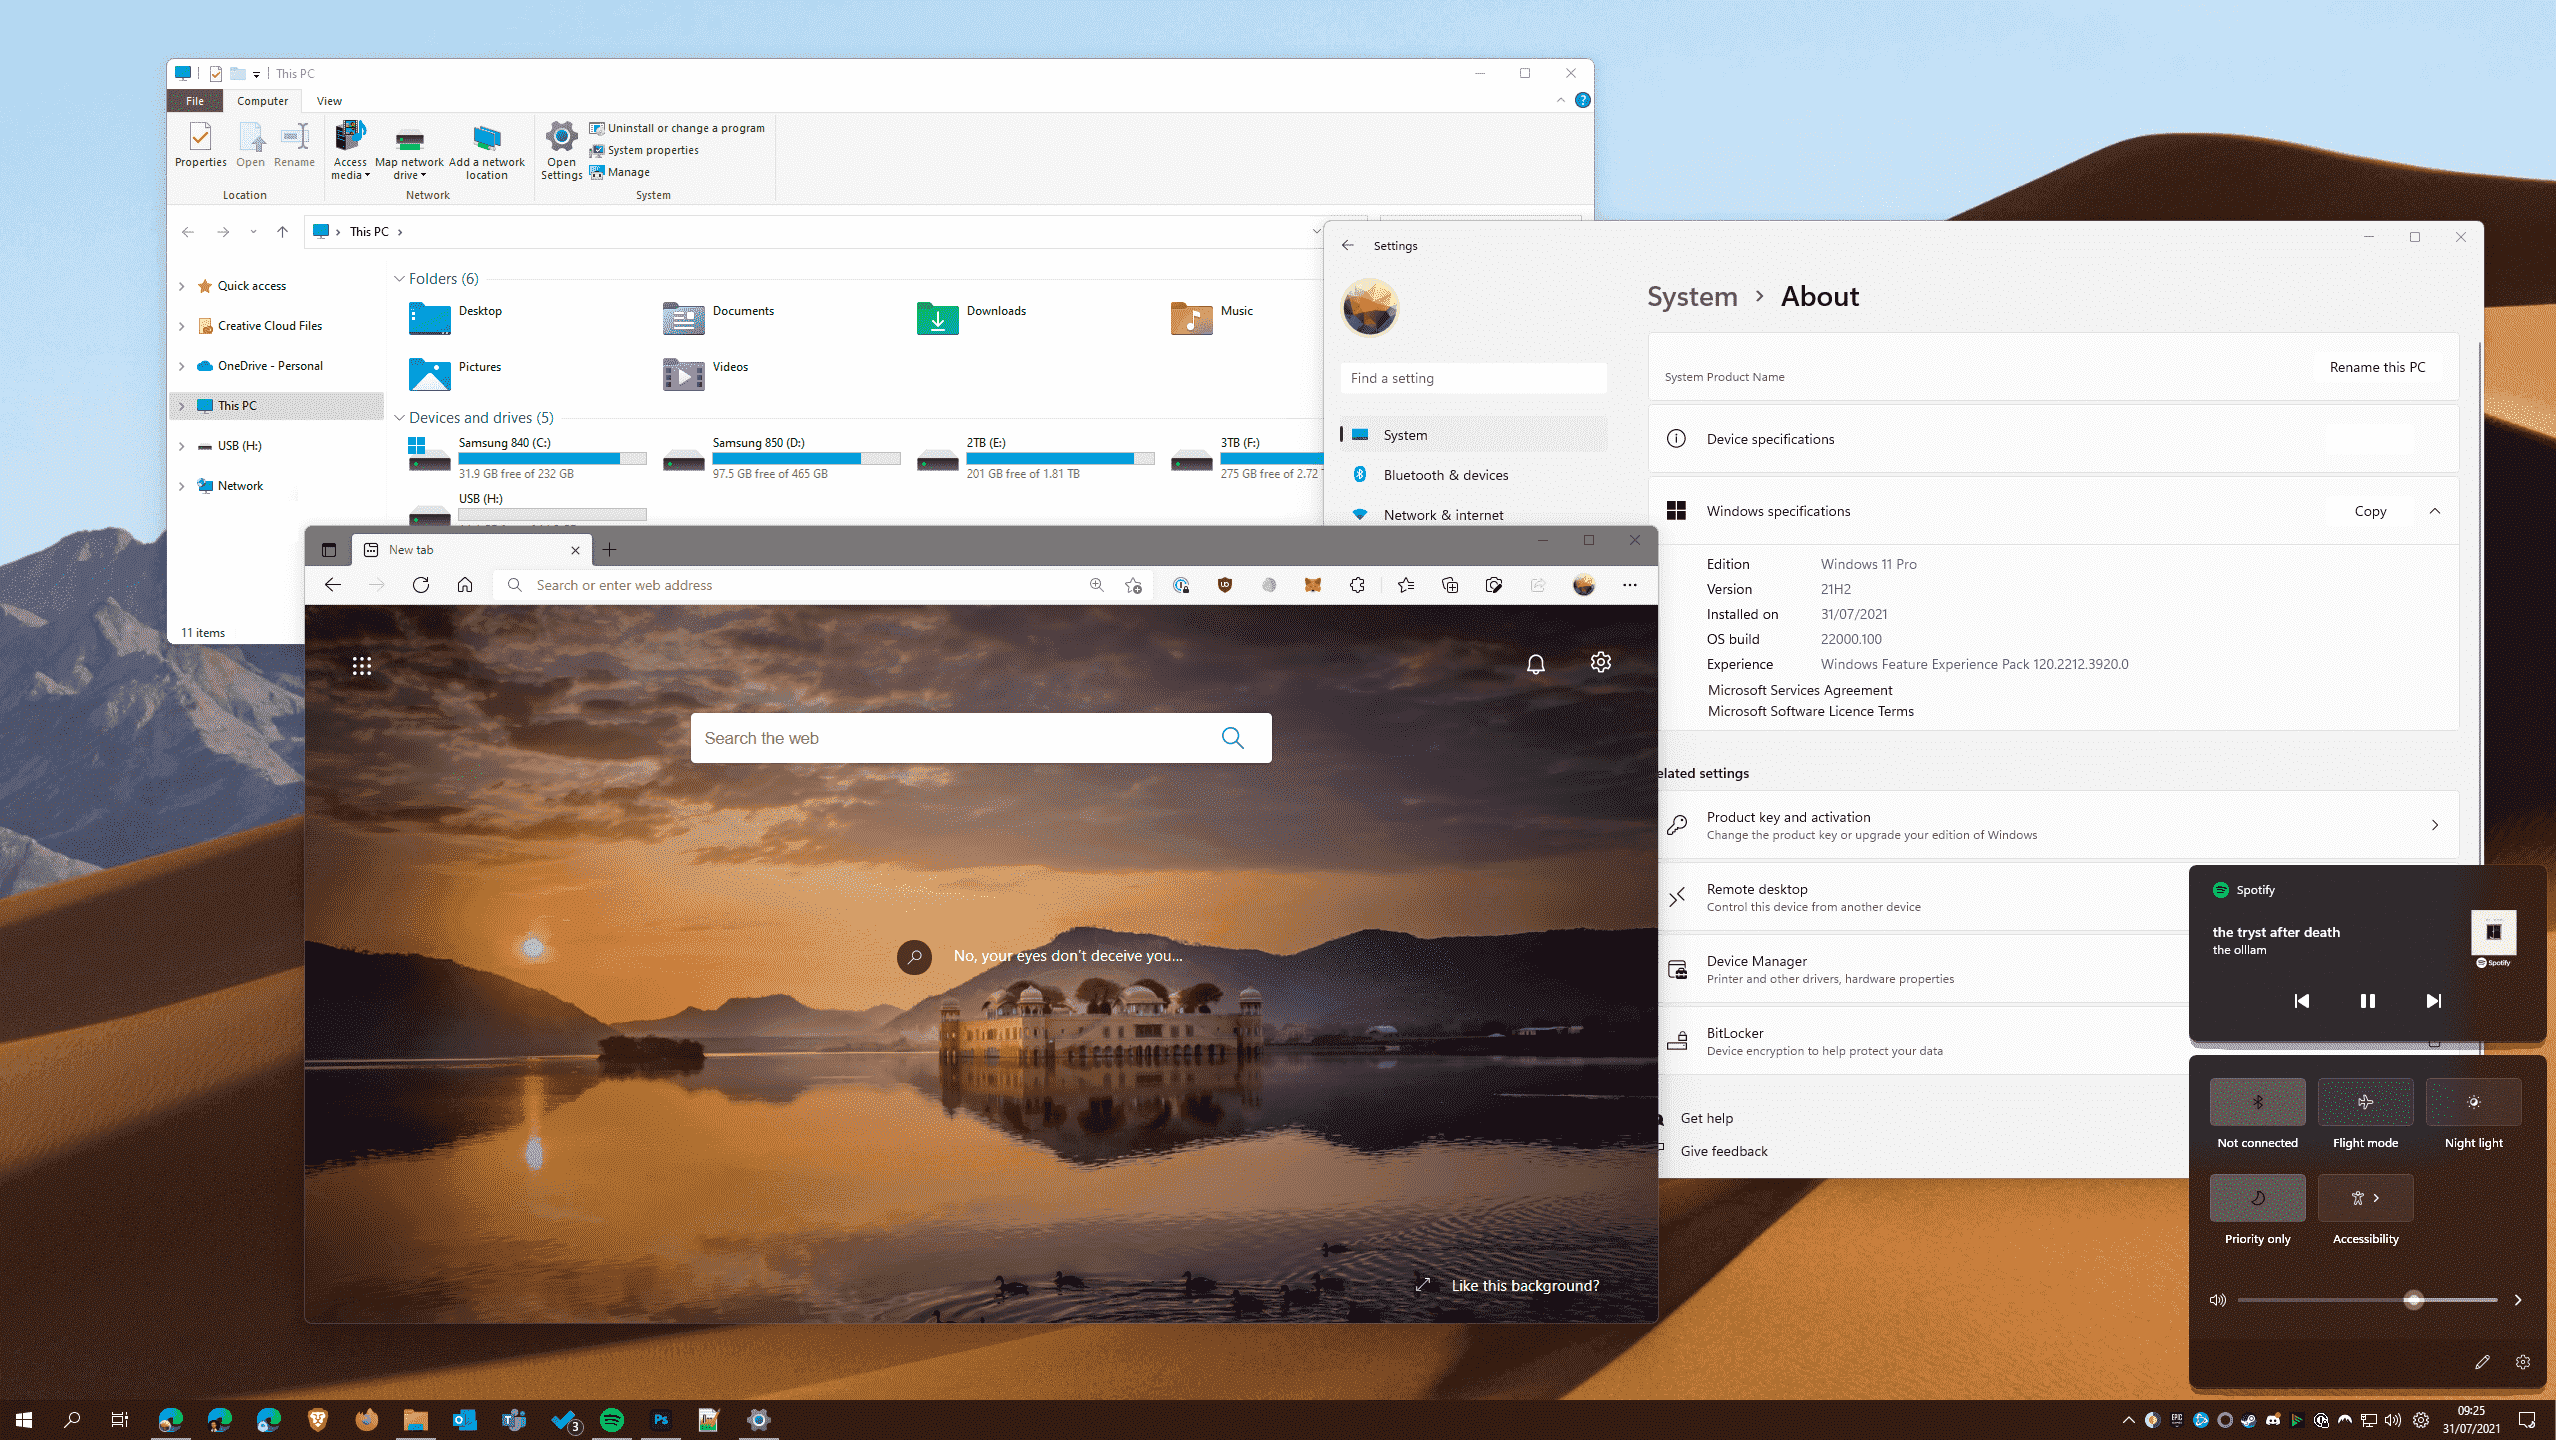This screenshot has height=1440, width=2556.
Task: Click Rename this PC button
Action: pos(2375,367)
